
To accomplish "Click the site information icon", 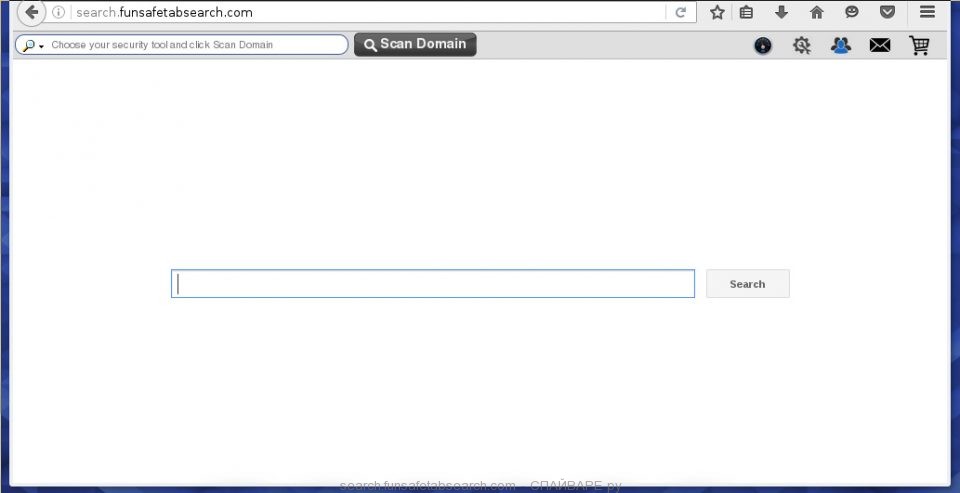I will (x=59, y=13).
